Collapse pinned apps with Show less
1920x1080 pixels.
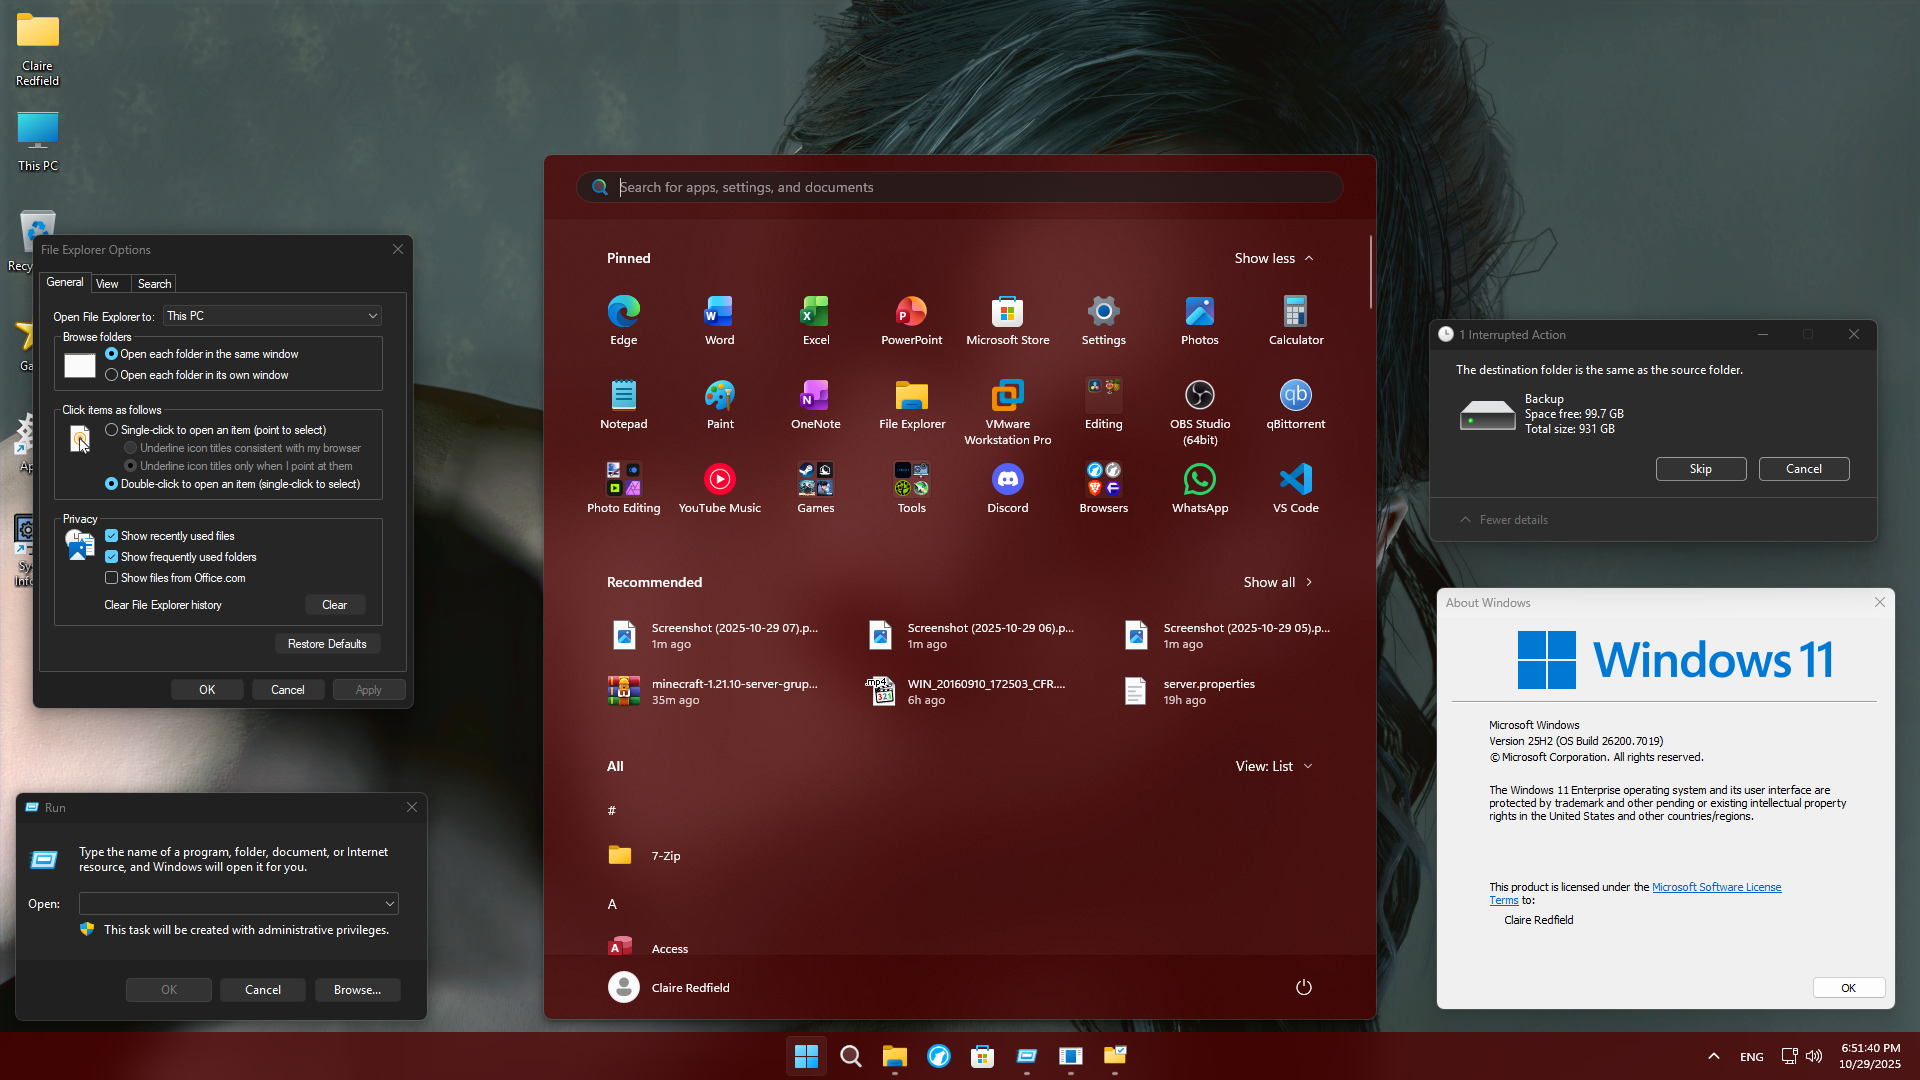[x=1273, y=258]
